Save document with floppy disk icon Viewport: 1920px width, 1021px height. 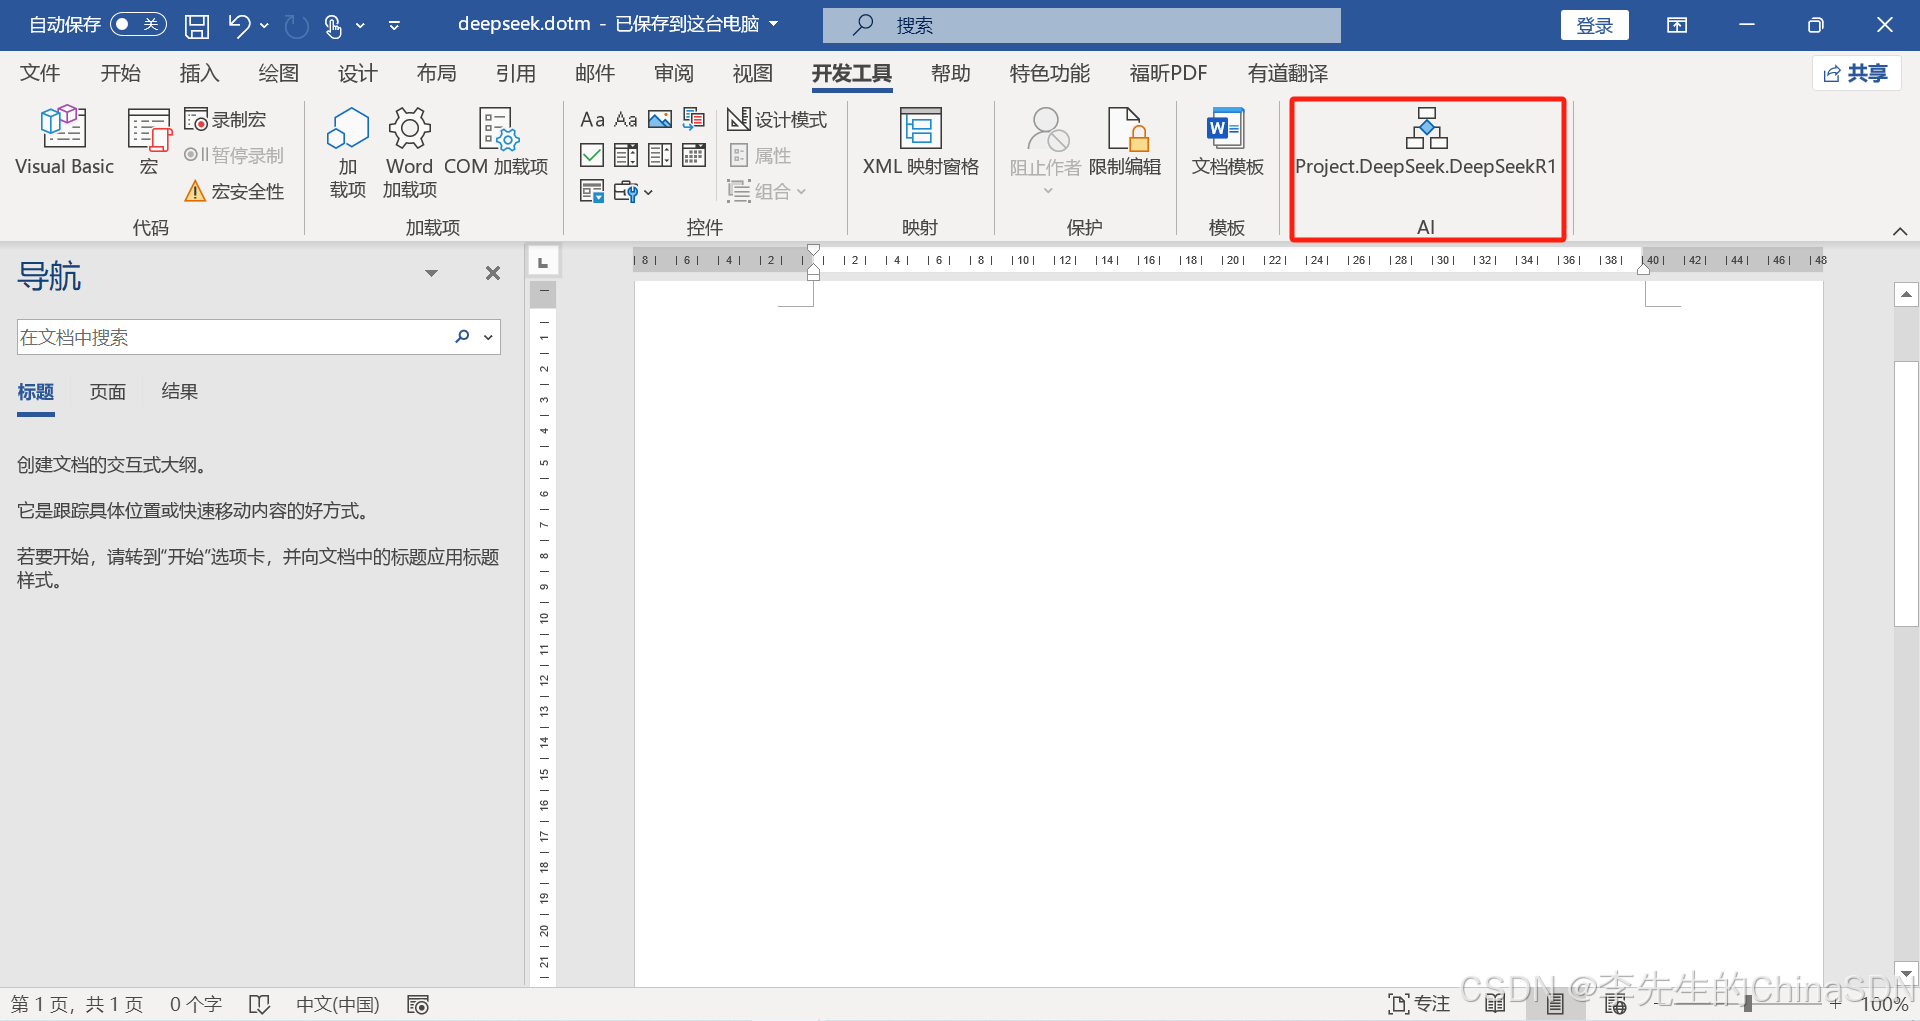pyautogui.click(x=197, y=25)
